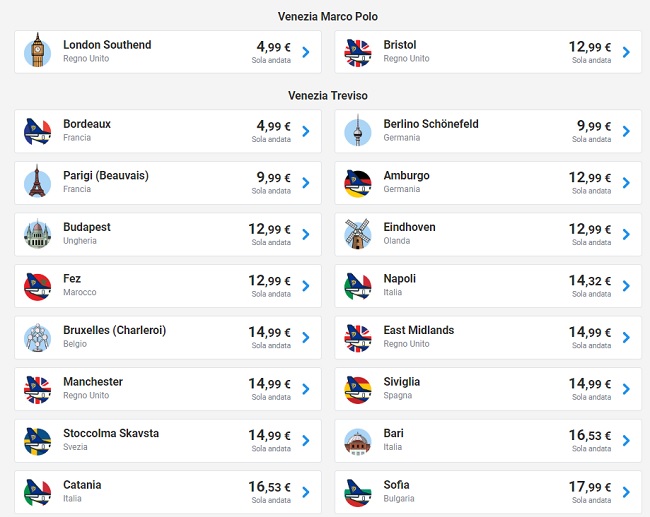Screen dimensions: 650x517
Task: Click the Amburgo 12,99 € price
Action: coord(589,177)
